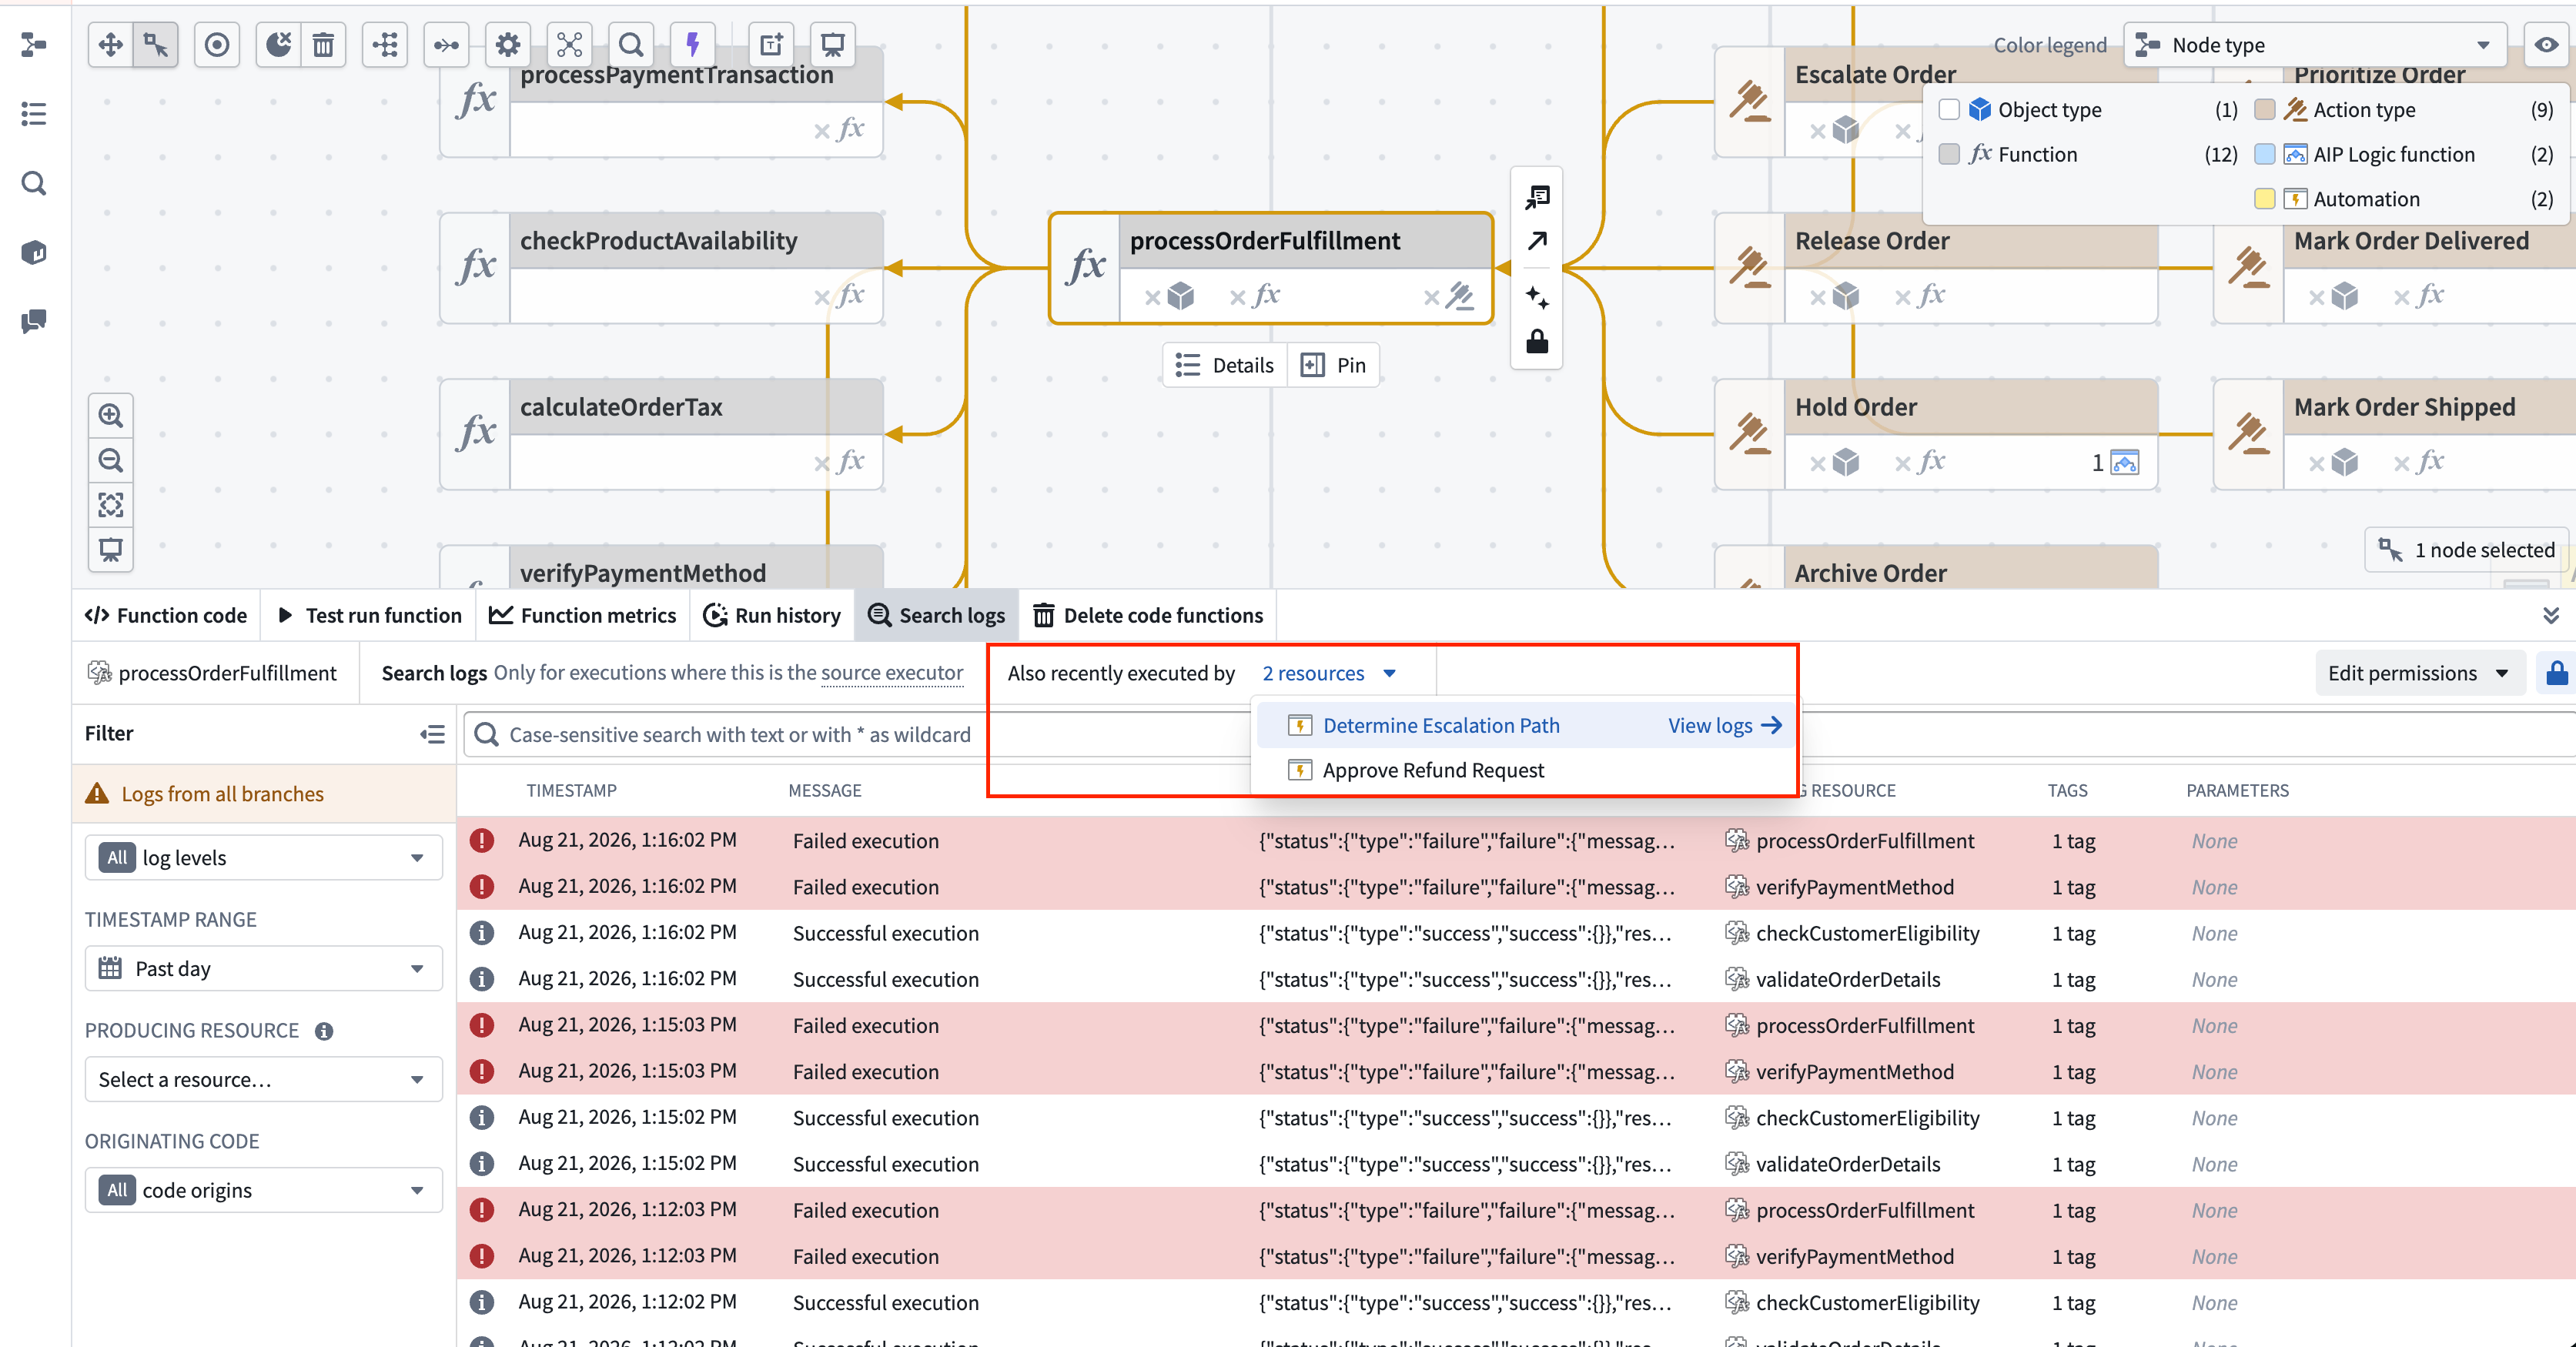This screenshot has height=1347, width=2576.
Task: Open the All code origins dropdown
Action: click(x=263, y=1191)
